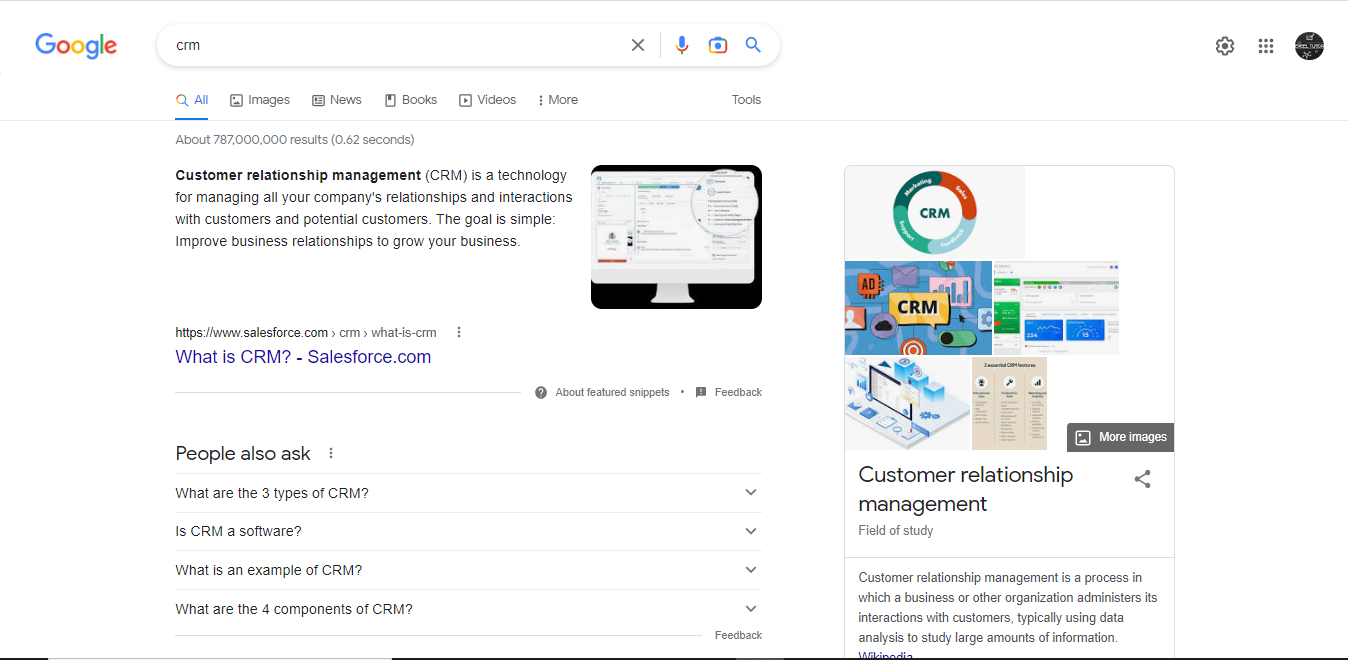Select the All results tab
The image size is (1348, 660).
click(192, 100)
